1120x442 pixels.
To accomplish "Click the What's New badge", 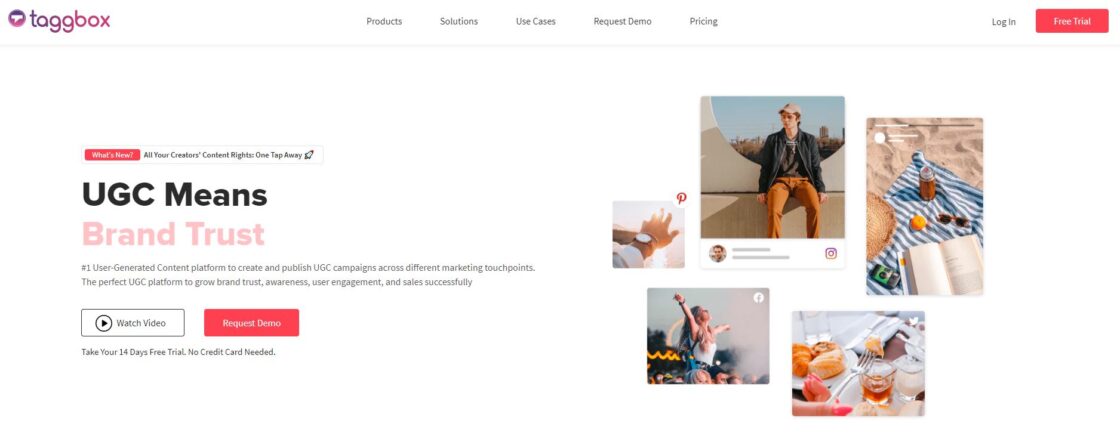I will coord(112,154).
